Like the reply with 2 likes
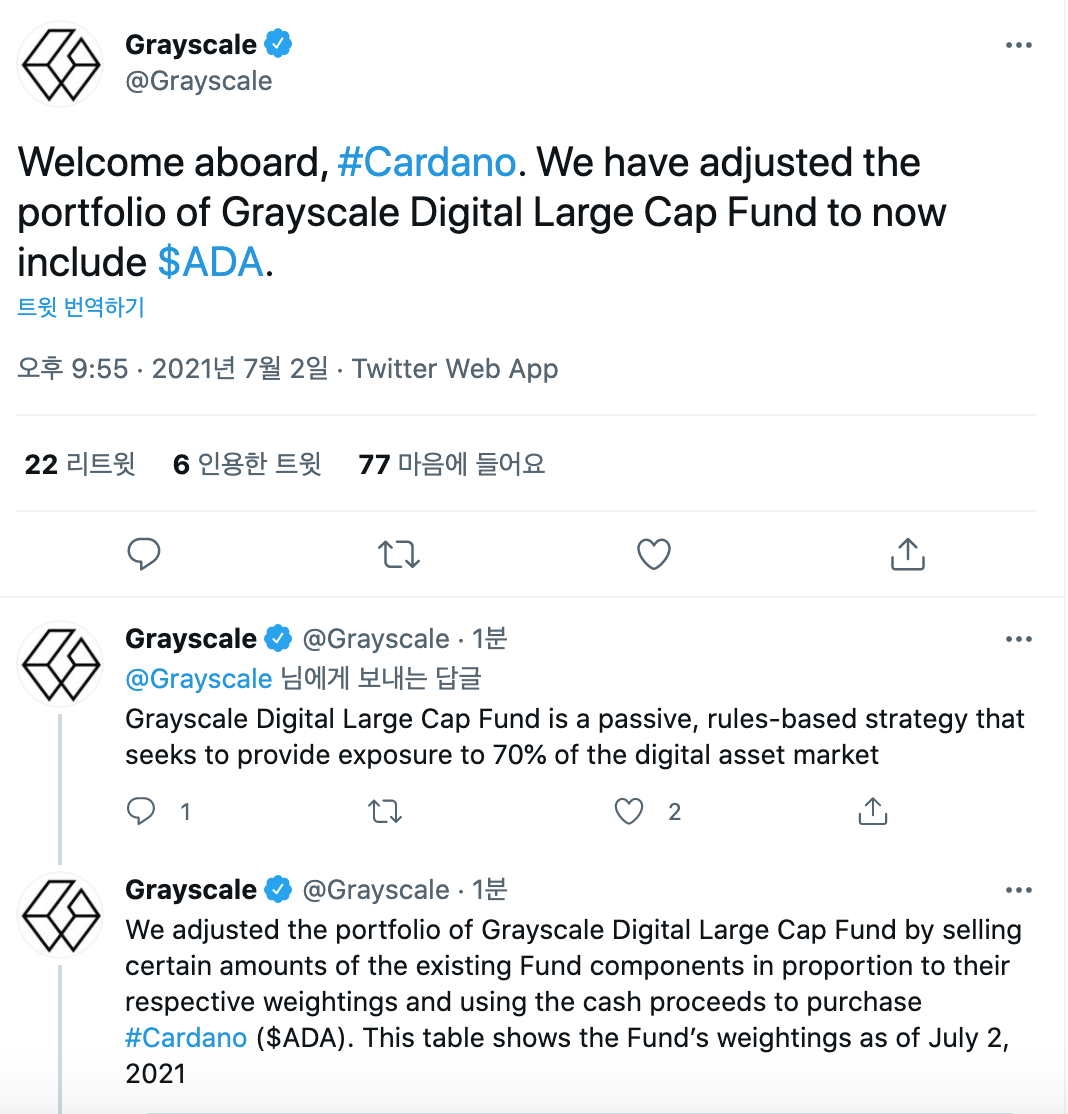 629,812
